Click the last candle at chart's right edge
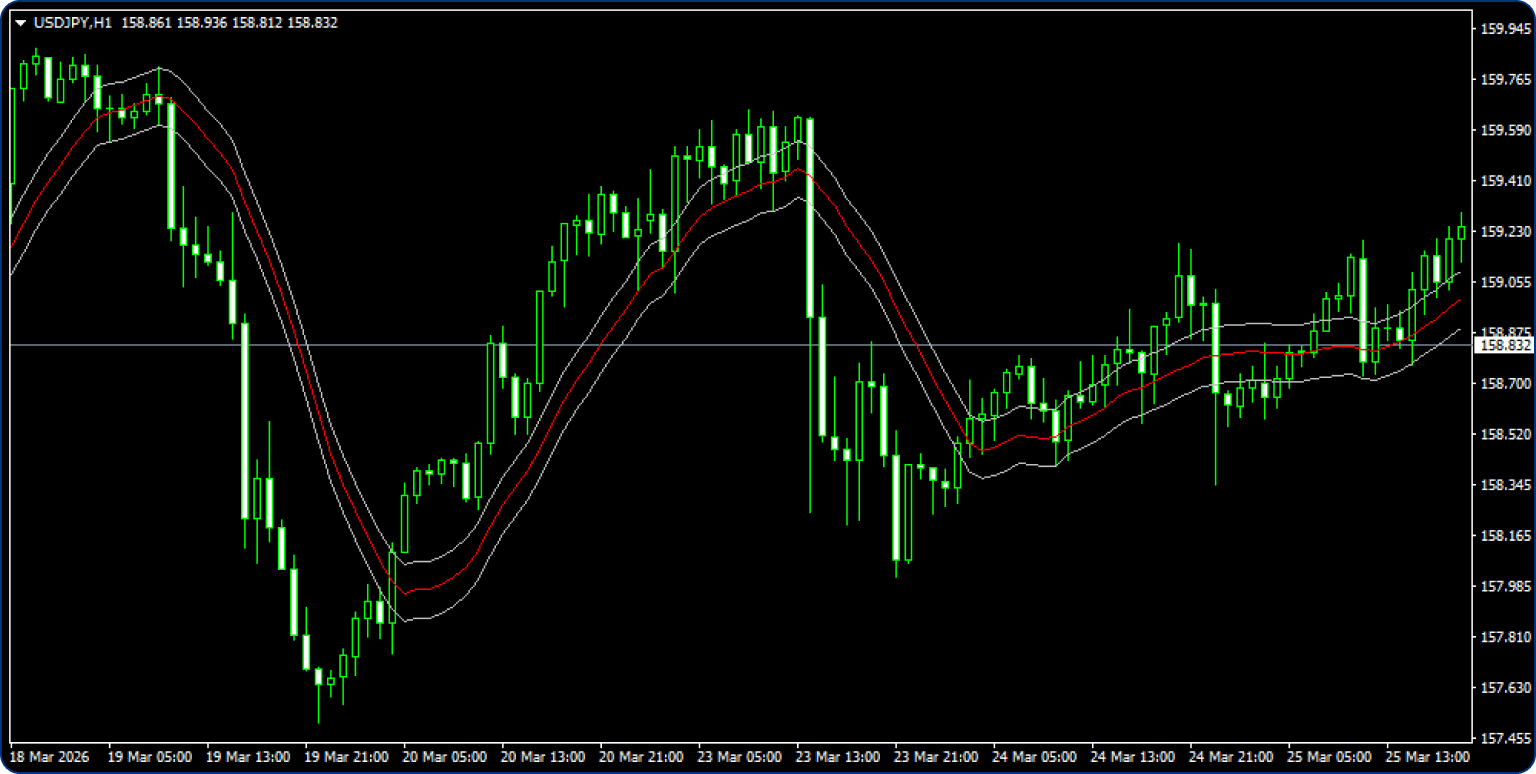Screen dimensions: 1536x774 pos(1461,233)
